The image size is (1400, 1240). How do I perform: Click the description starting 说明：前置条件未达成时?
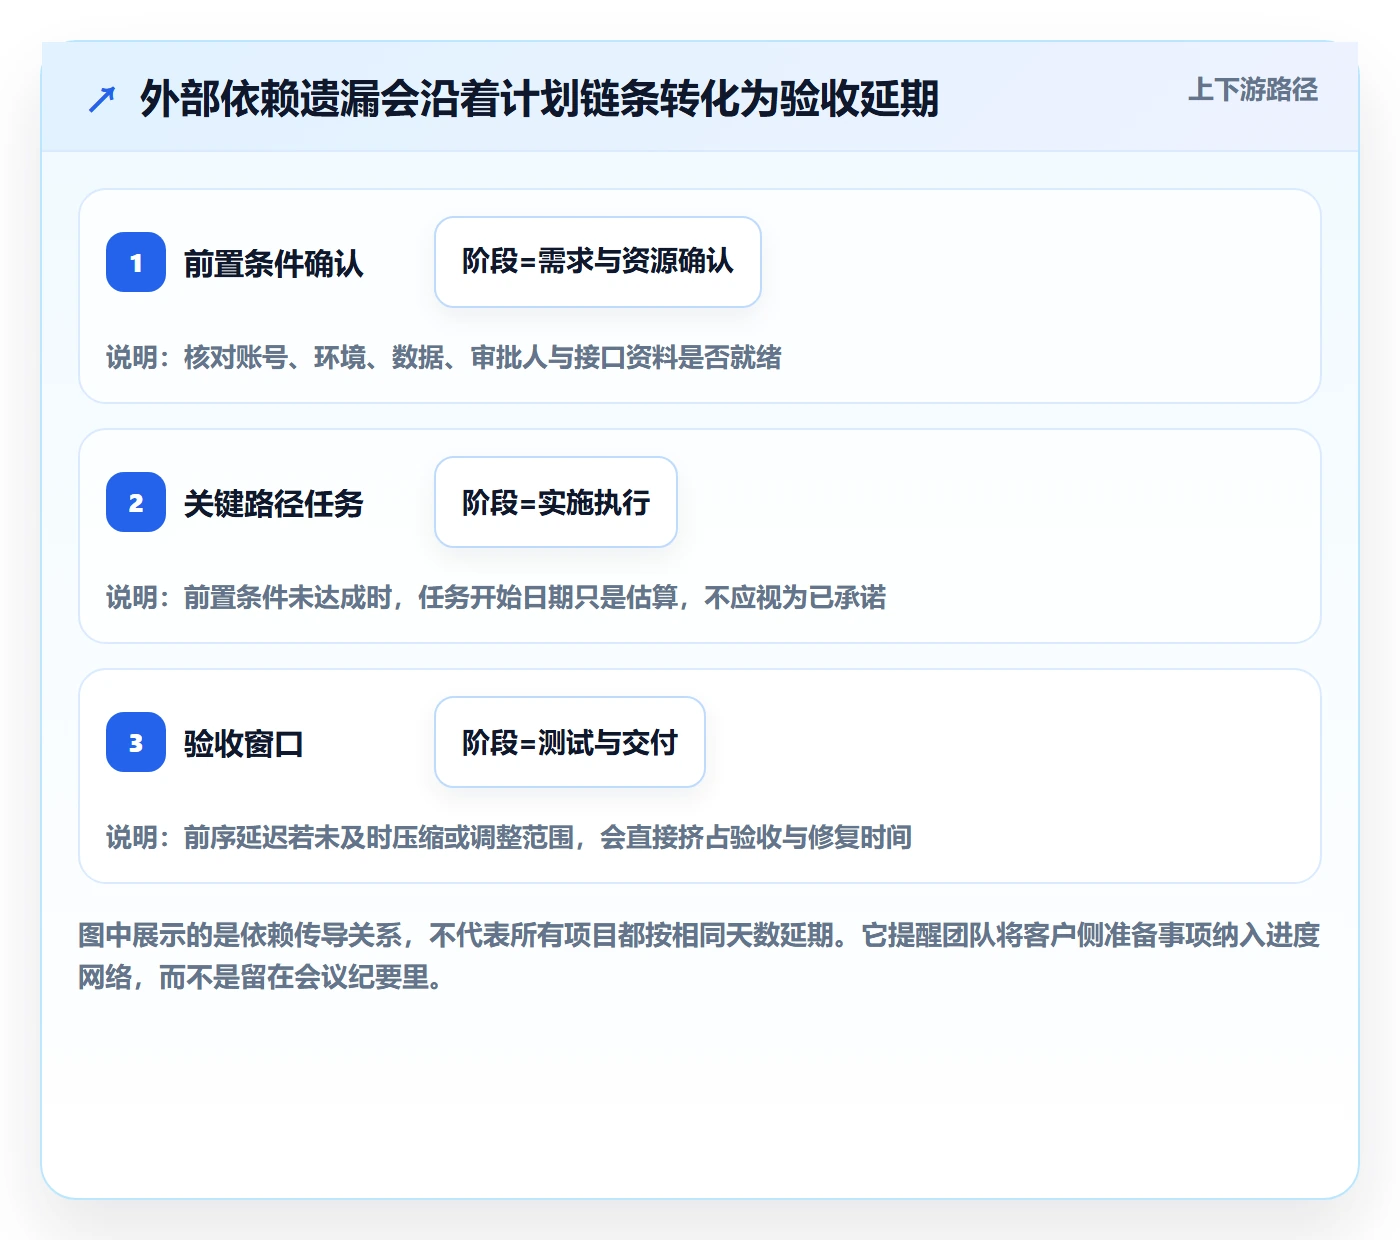click(x=496, y=597)
